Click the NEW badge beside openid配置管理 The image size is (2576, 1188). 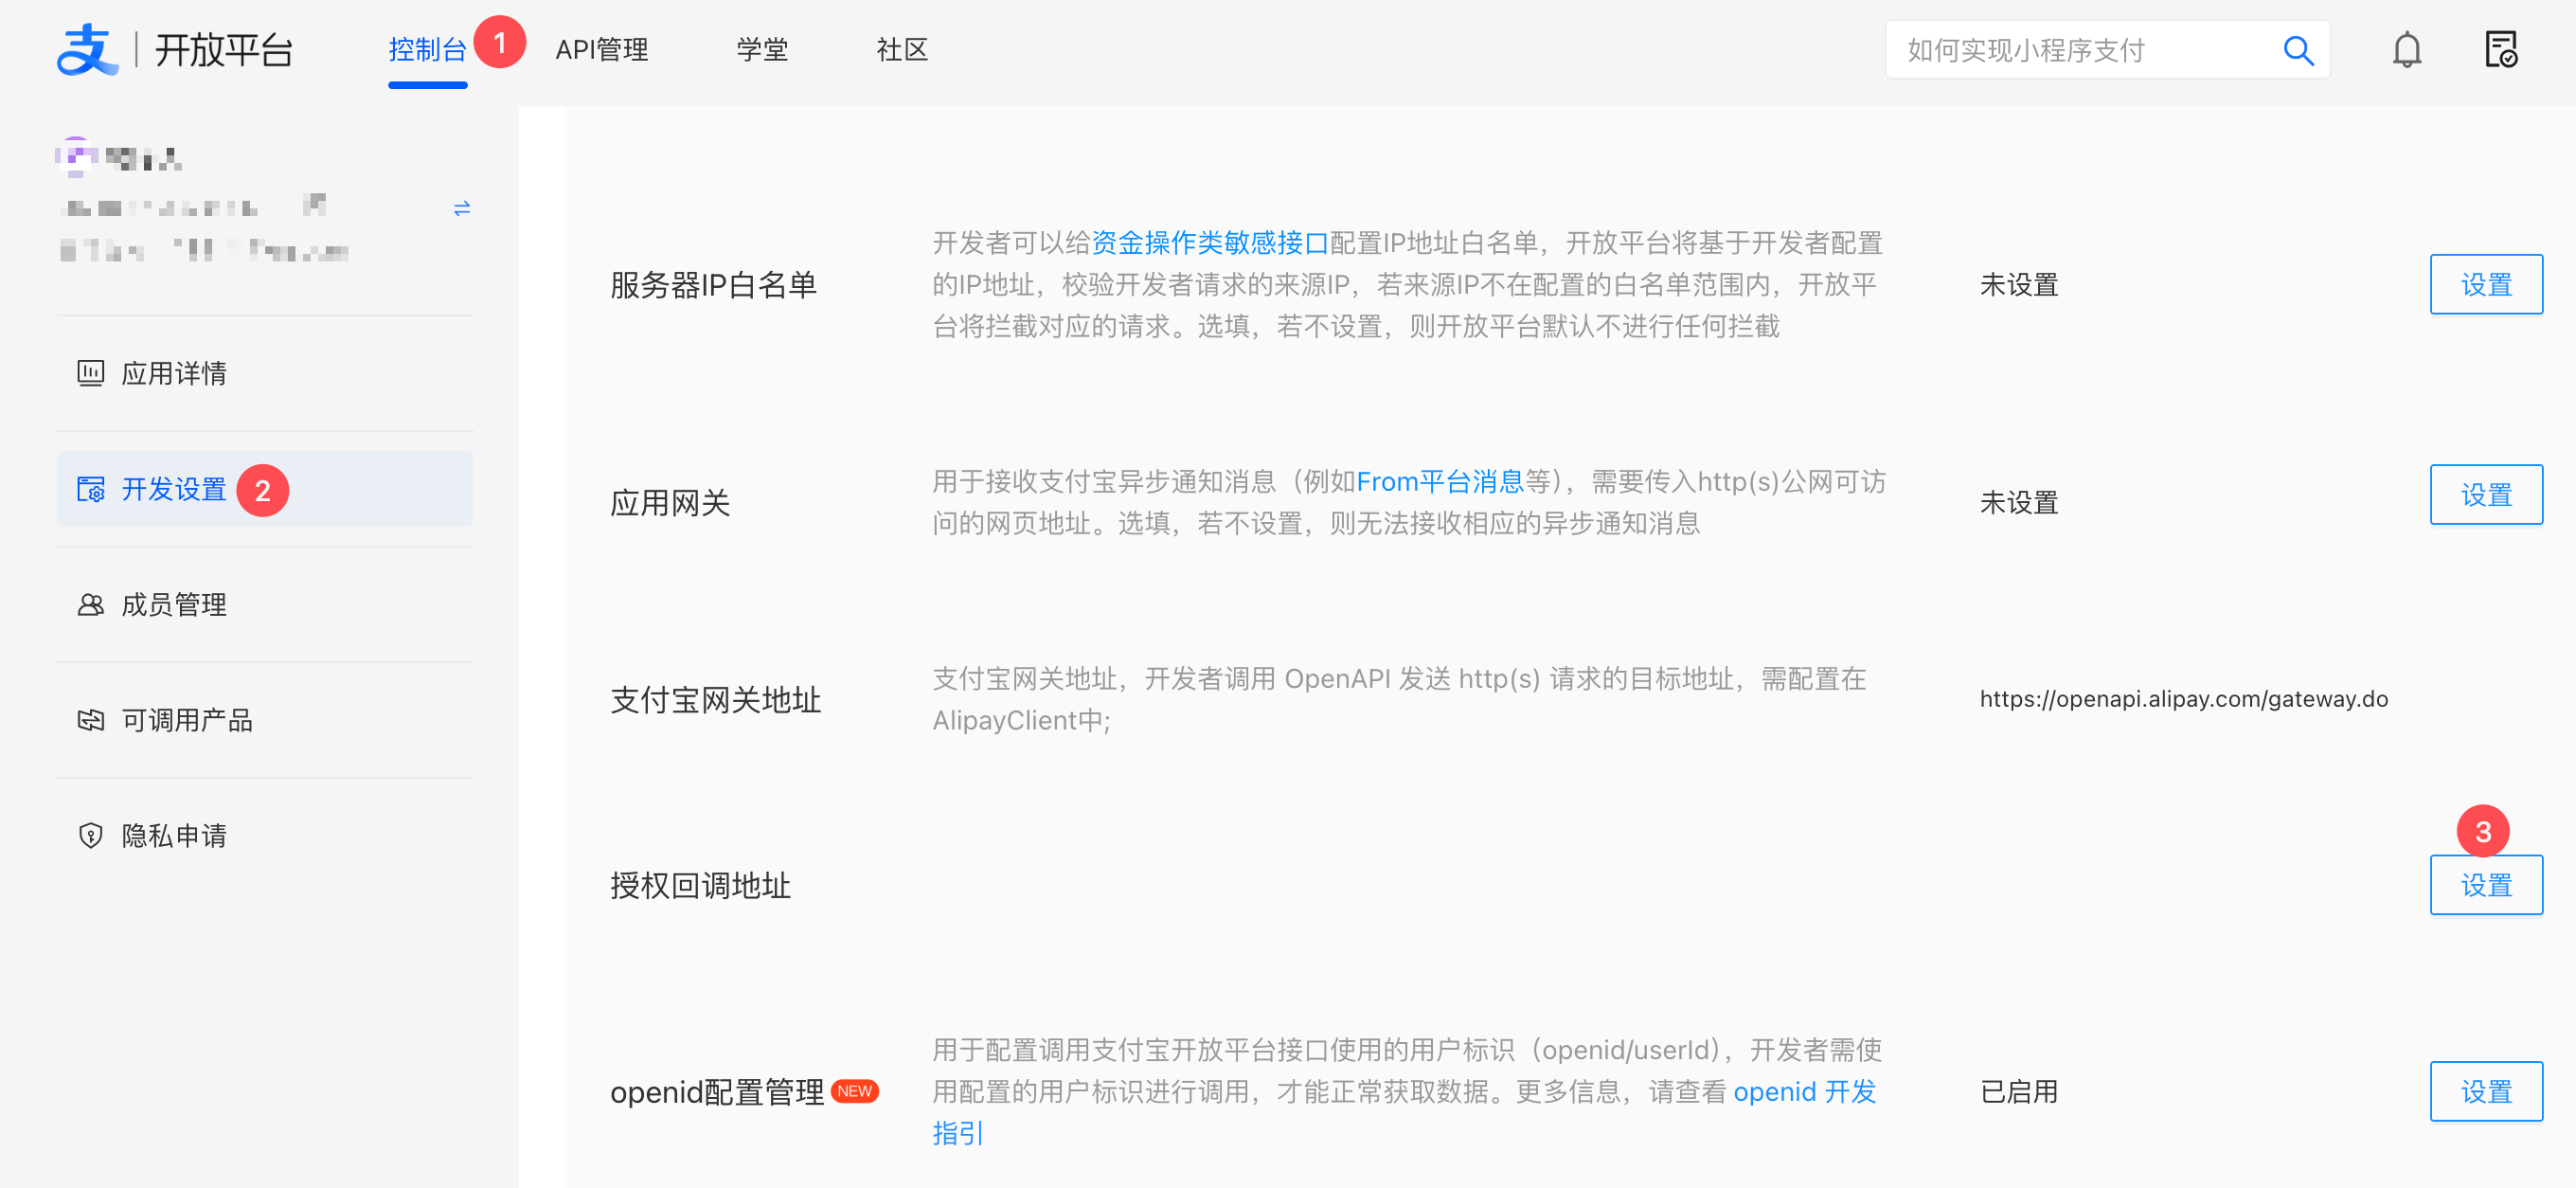[855, 1091]
